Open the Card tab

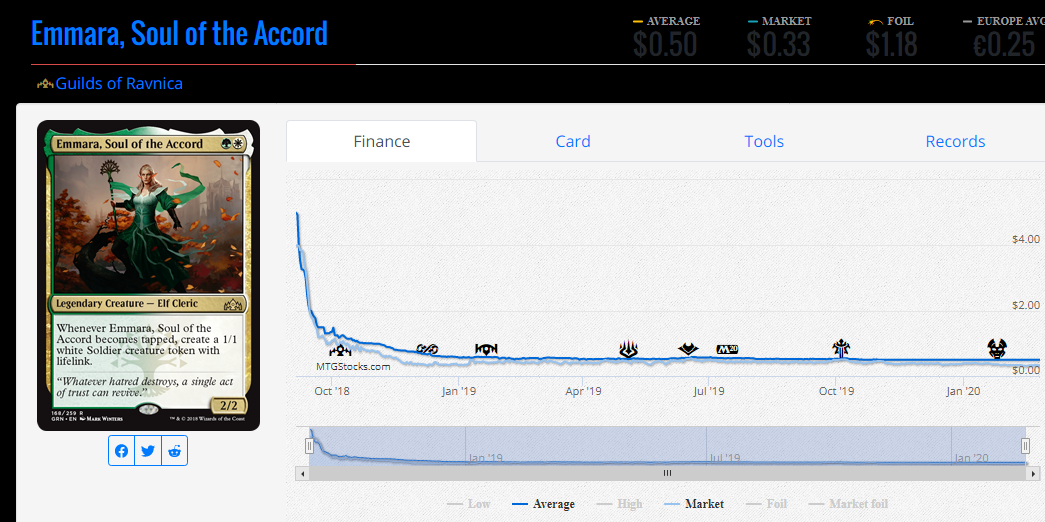pyautogui.click(x=573, y=141)
